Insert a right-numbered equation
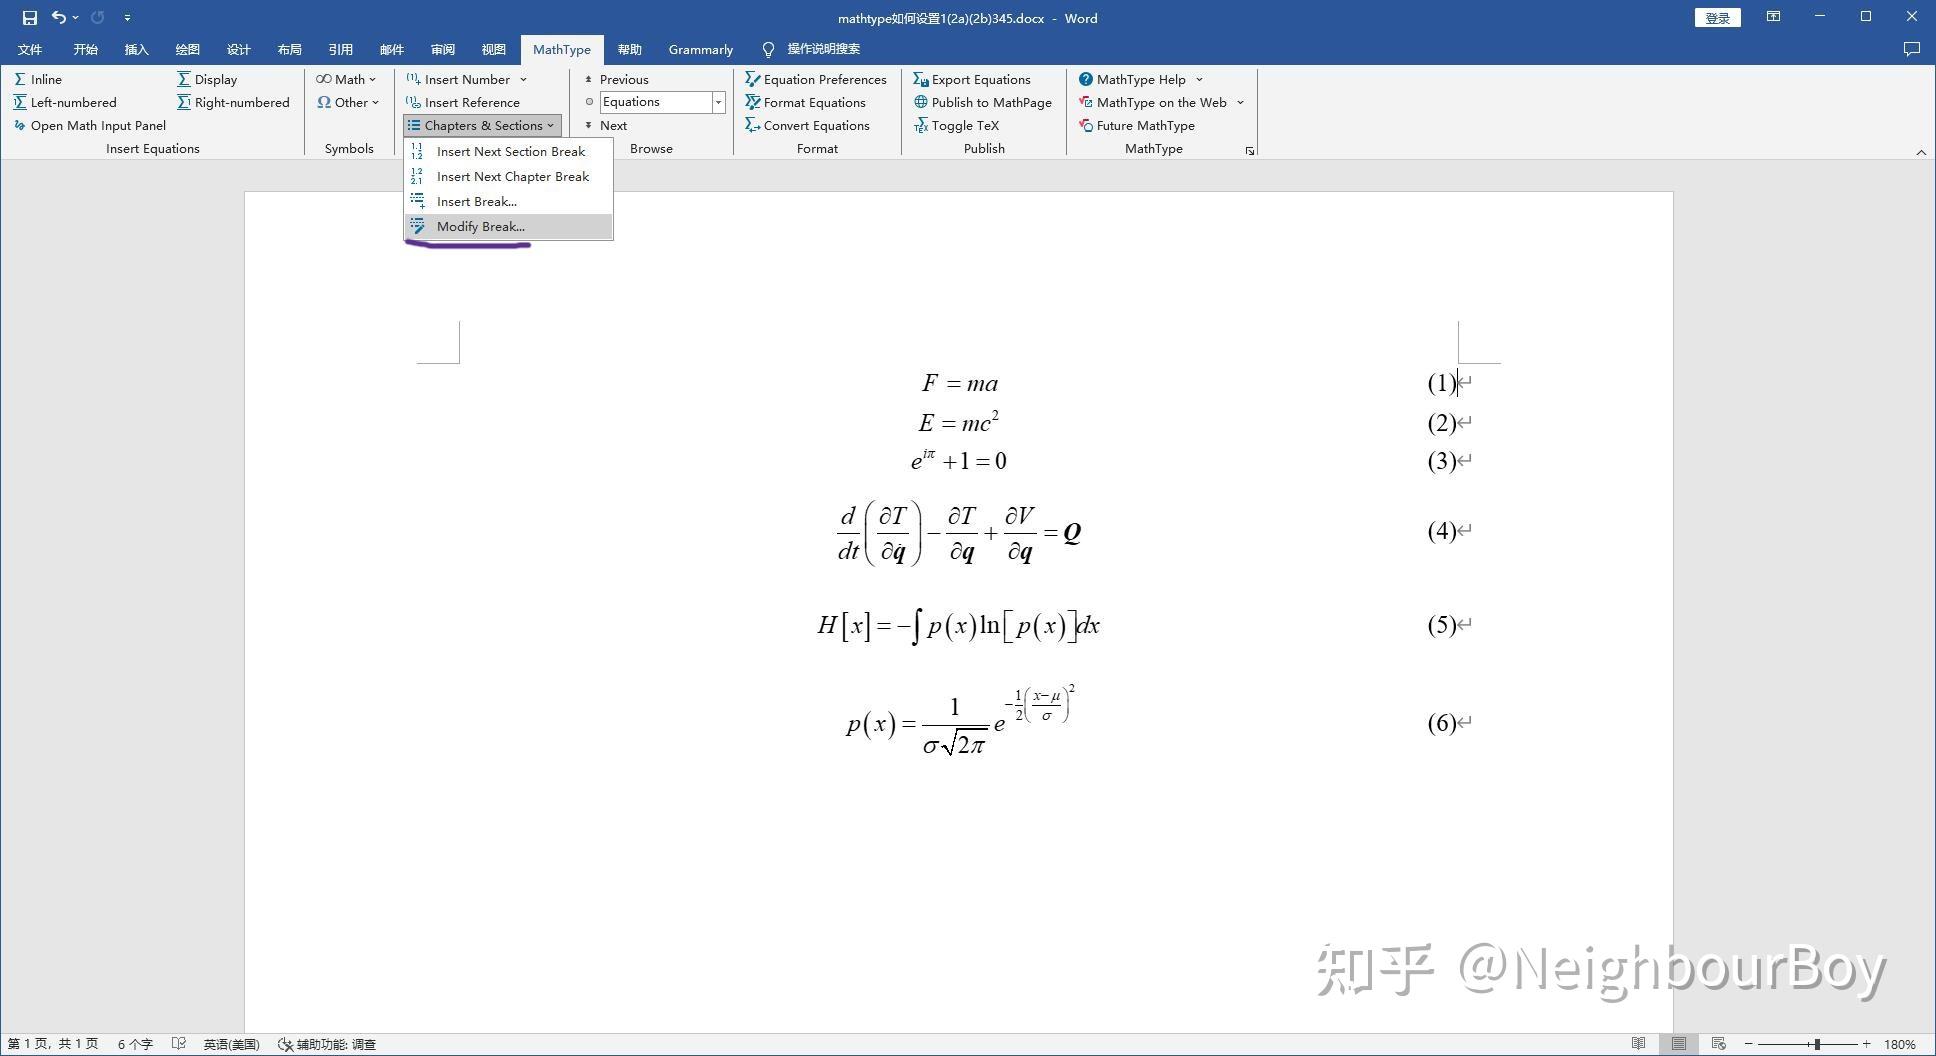1936x1056 pixels. [240, 102]
